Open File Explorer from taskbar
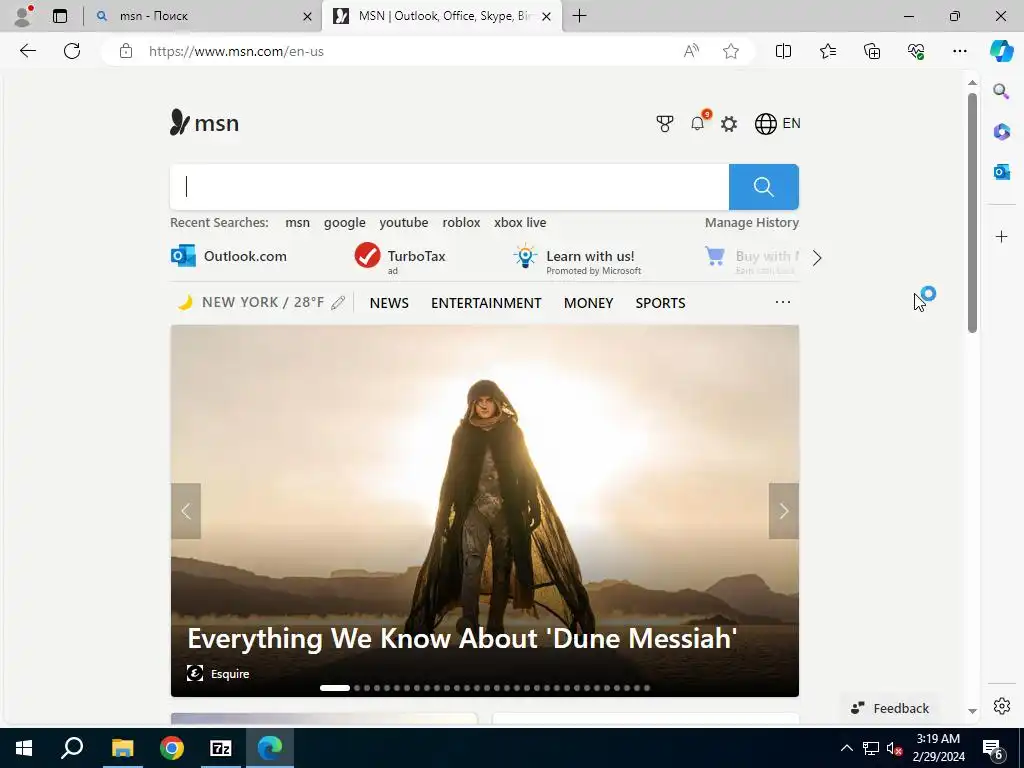Image resolution: width=1024 pixels, height=768 pixels. (122, 748)
